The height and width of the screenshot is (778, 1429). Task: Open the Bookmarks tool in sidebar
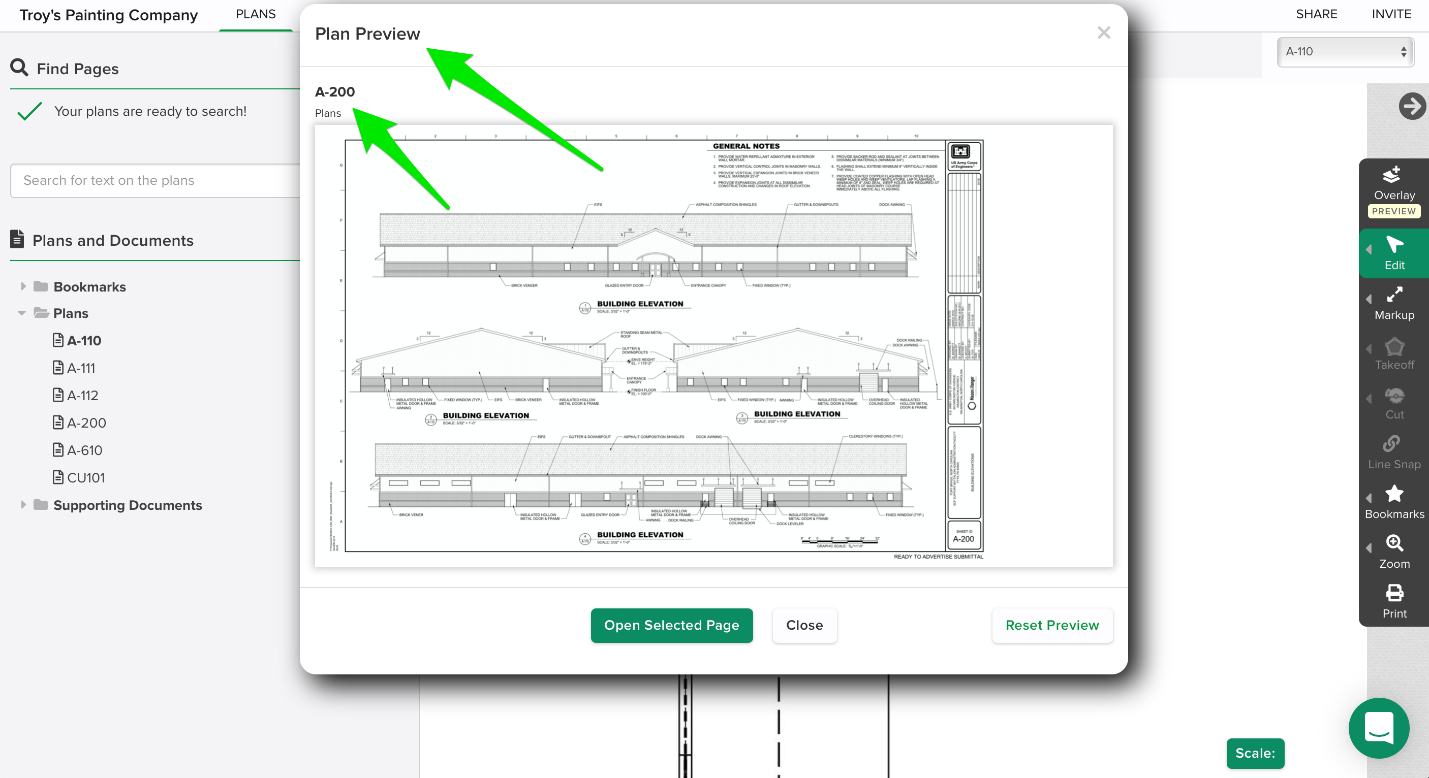(x=1394, y=502)
